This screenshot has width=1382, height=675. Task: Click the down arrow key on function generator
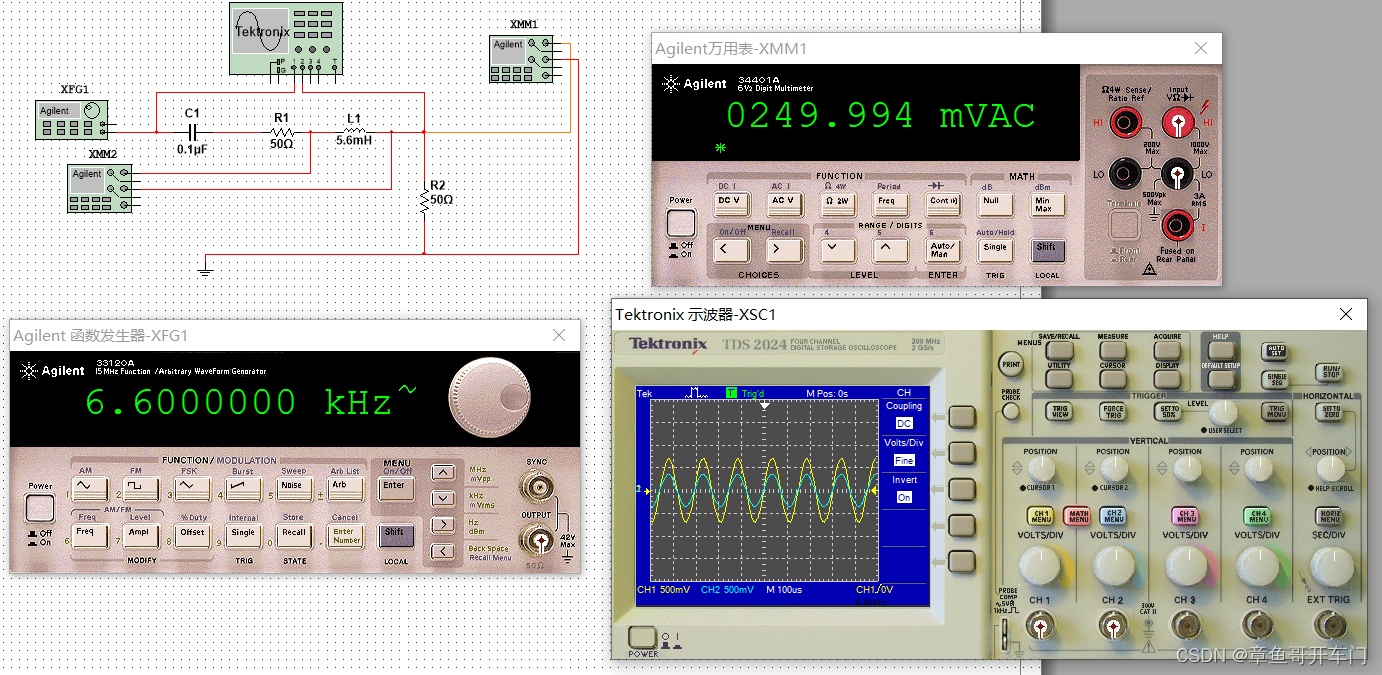(441, 498)
